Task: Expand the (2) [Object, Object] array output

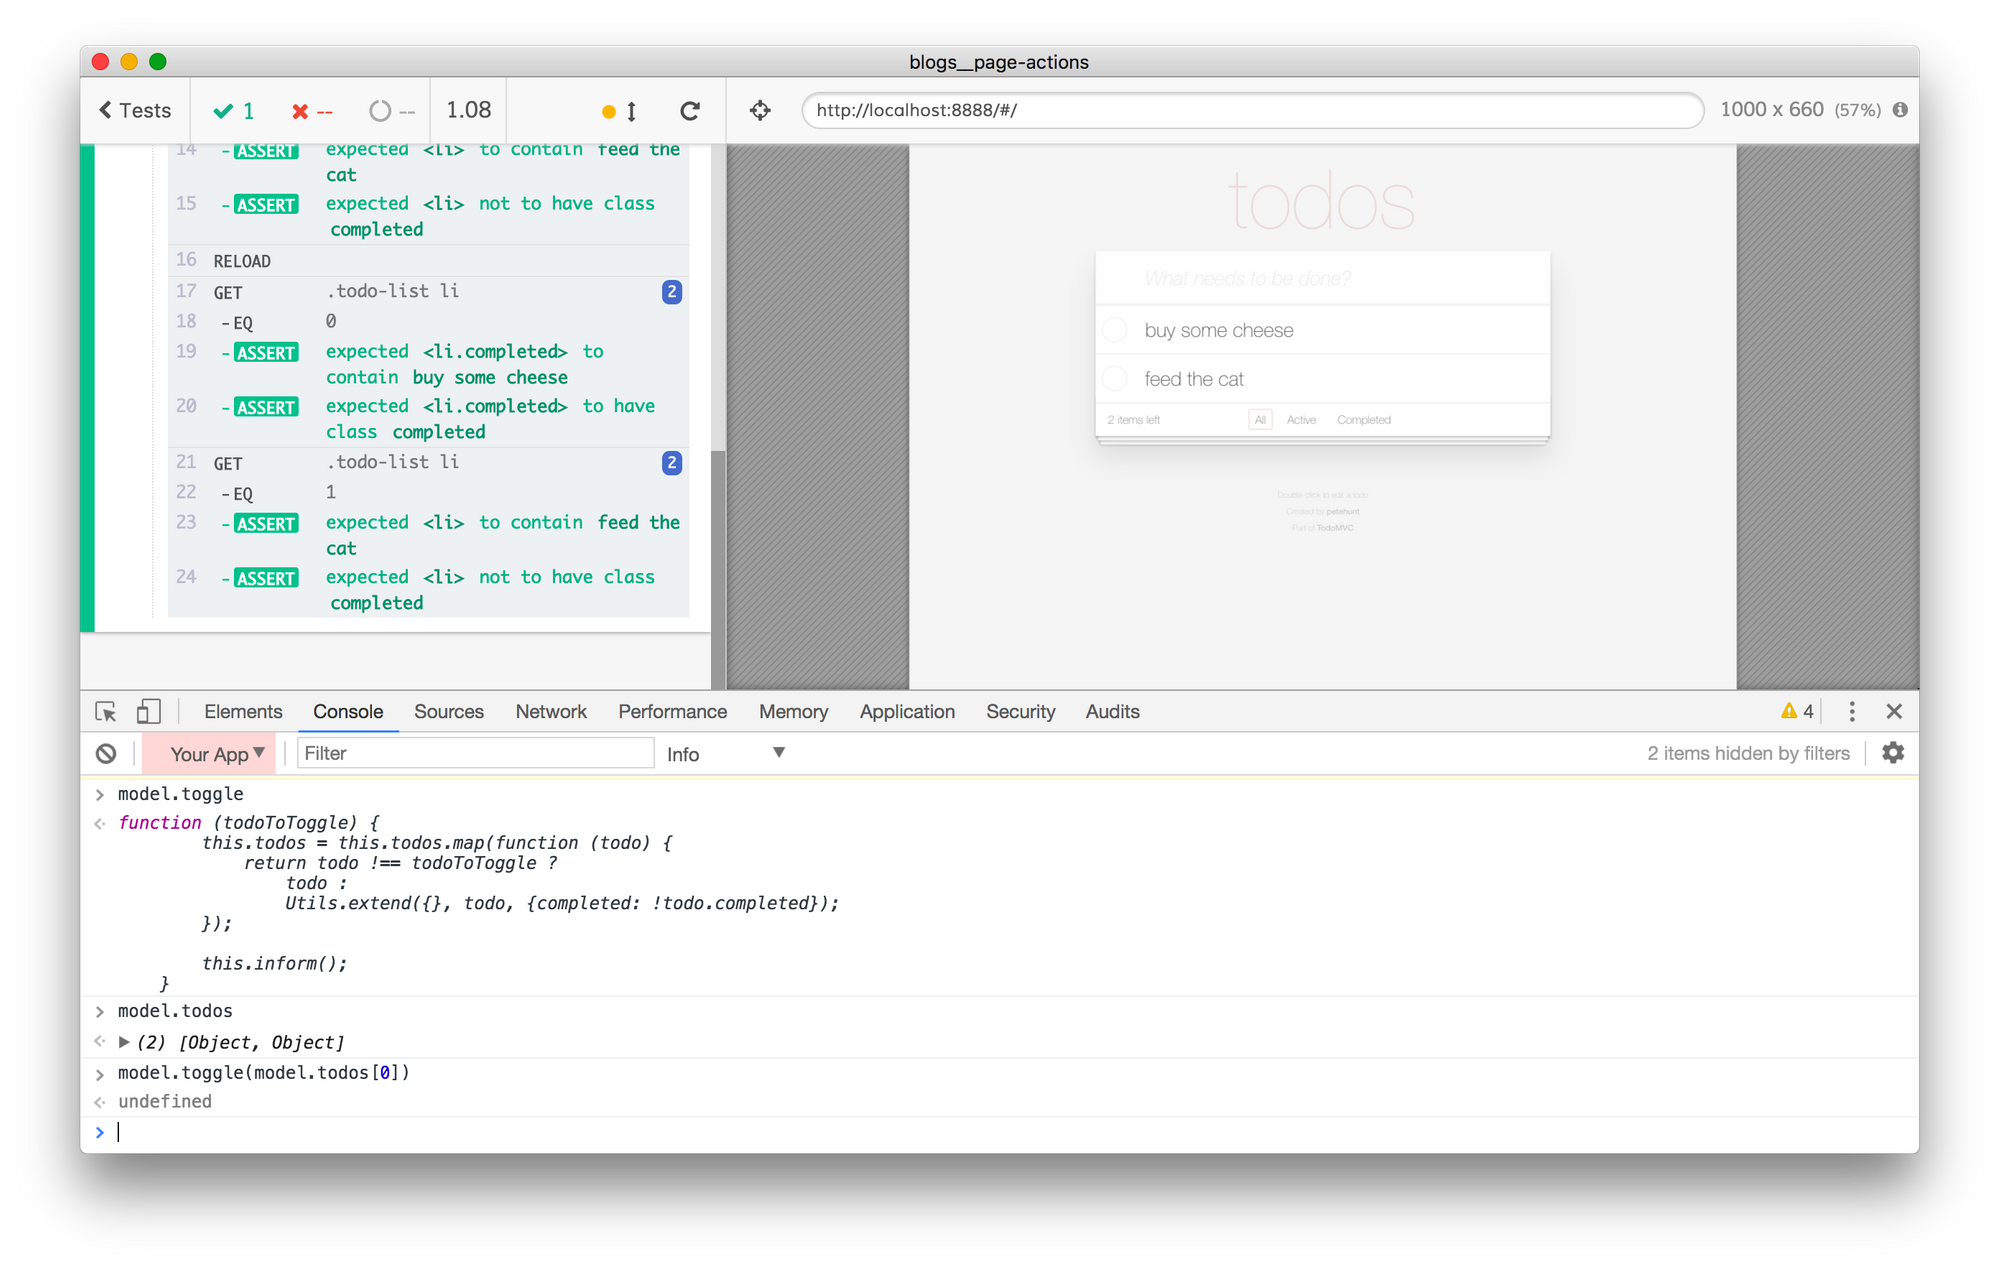Action: click(x=124, y=1042)
